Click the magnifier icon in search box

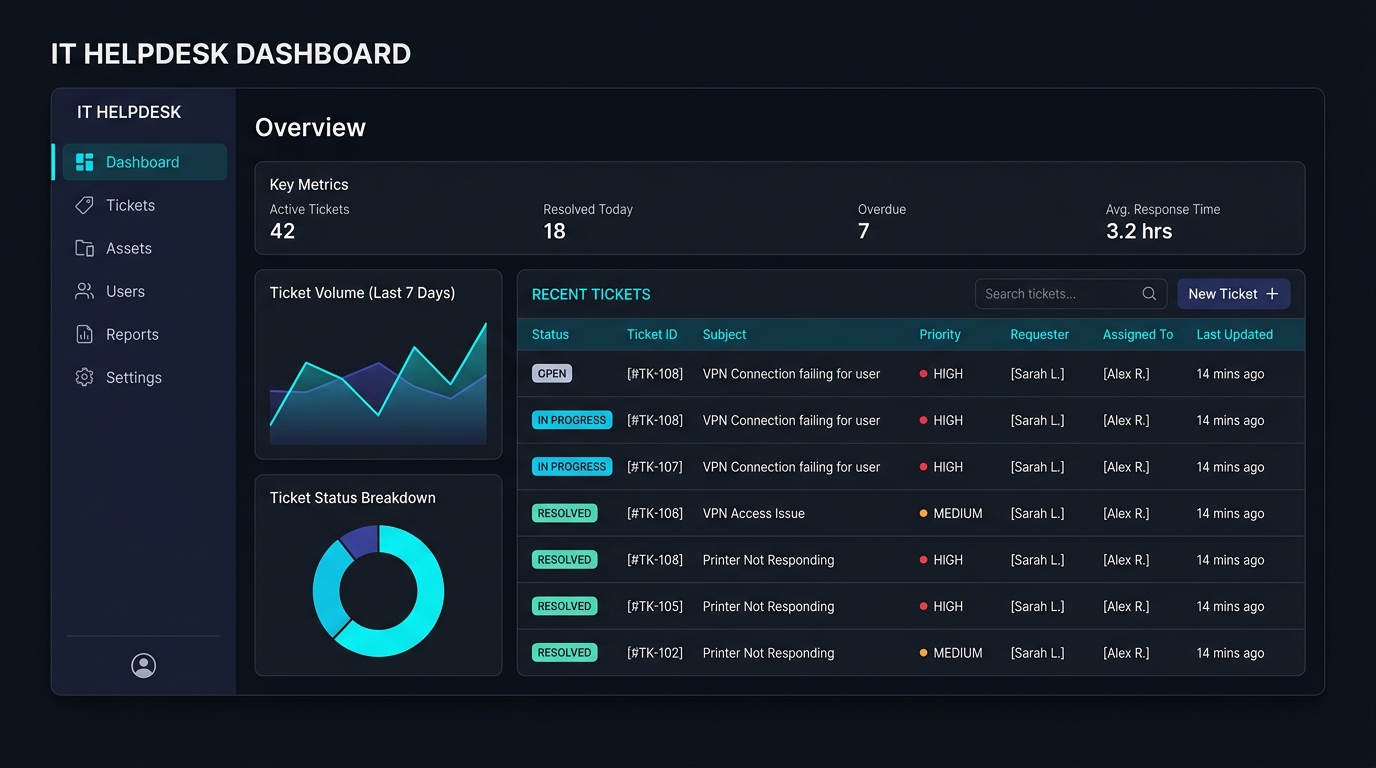pyautogui.click(x=1149, y=294)
